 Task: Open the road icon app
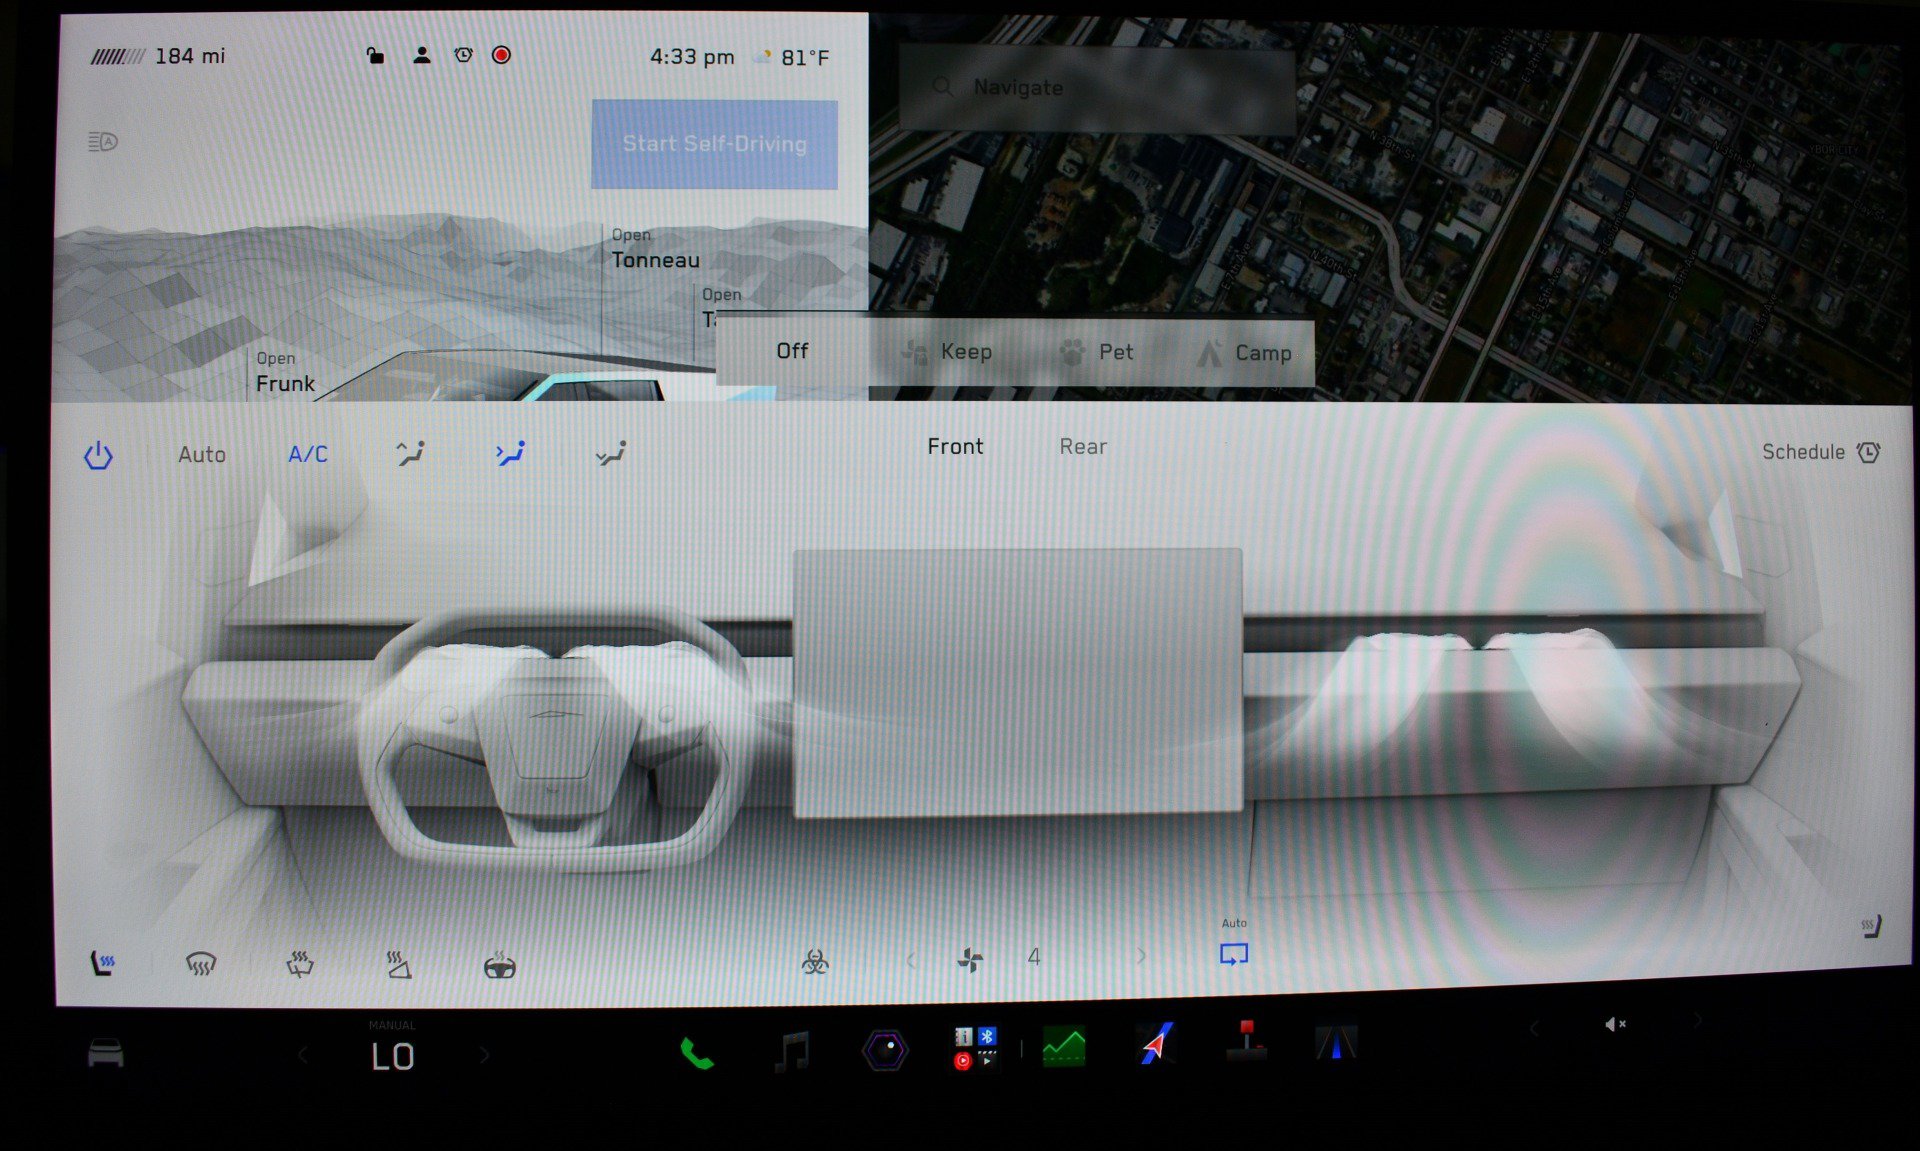[1336, 1043]
